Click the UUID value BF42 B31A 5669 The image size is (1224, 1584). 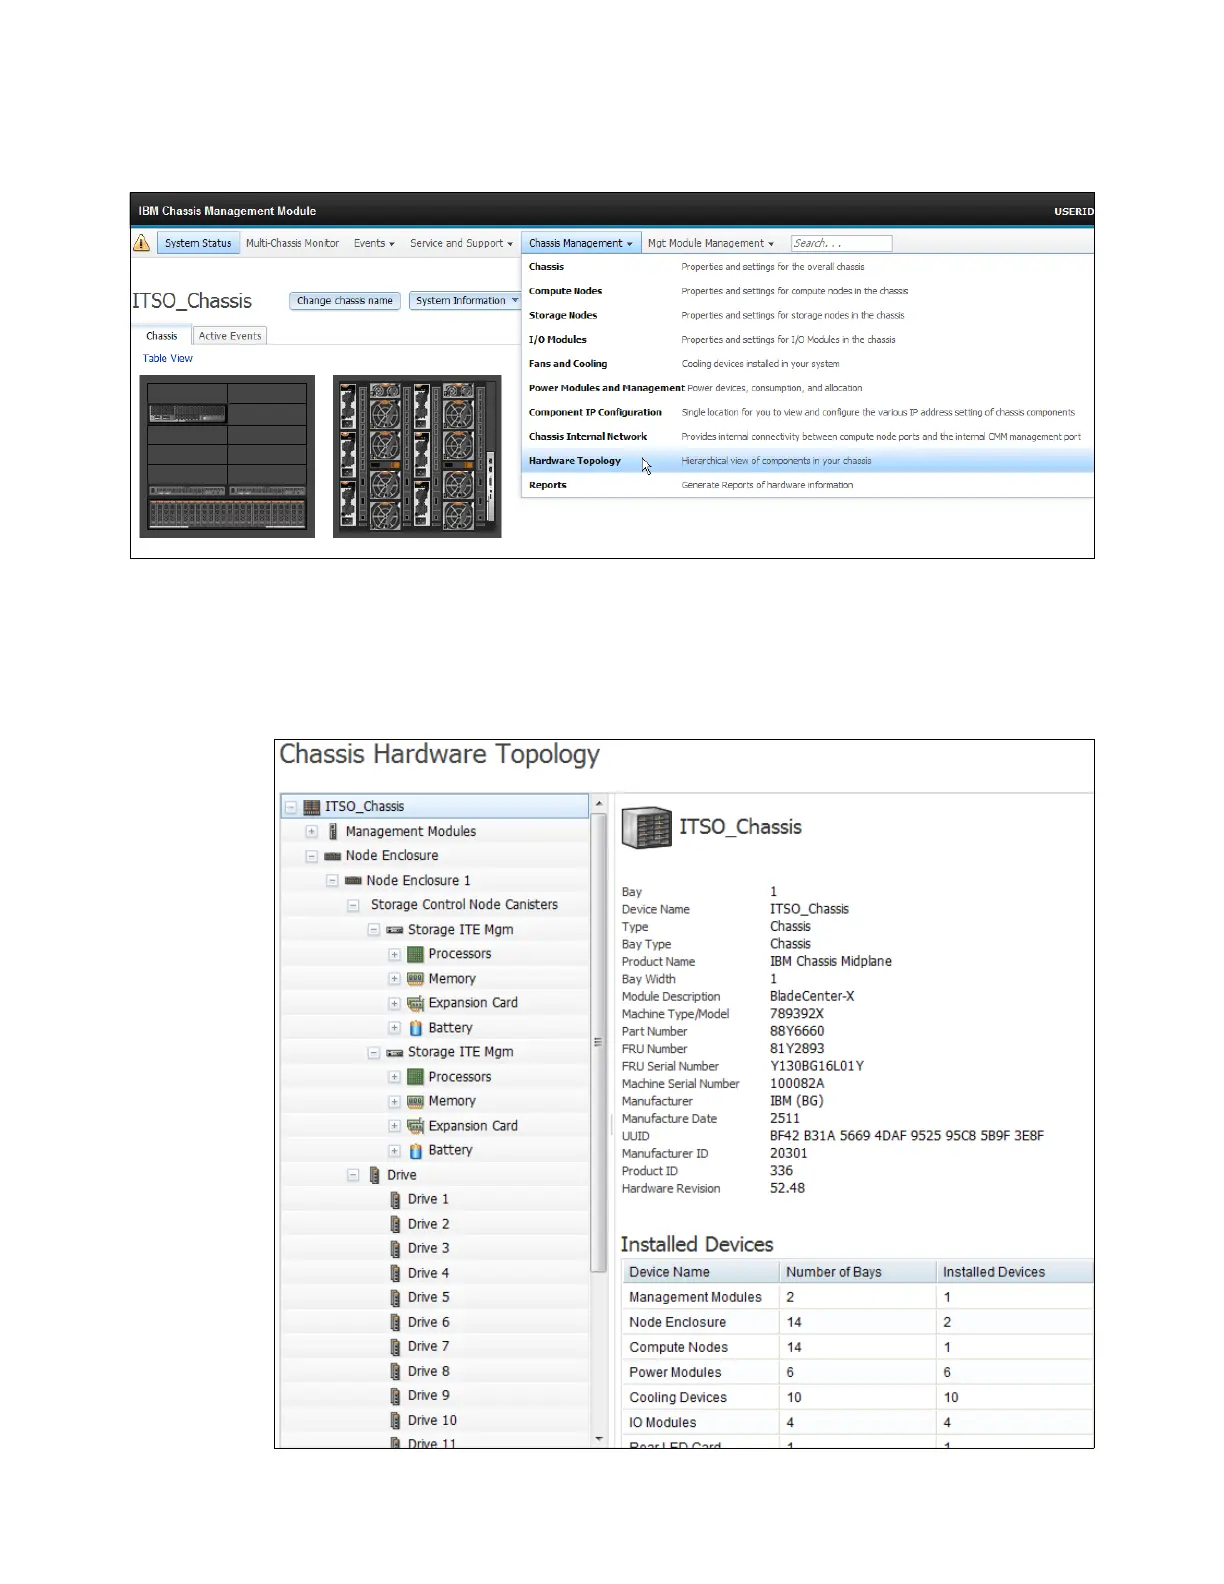(907, 1136)
